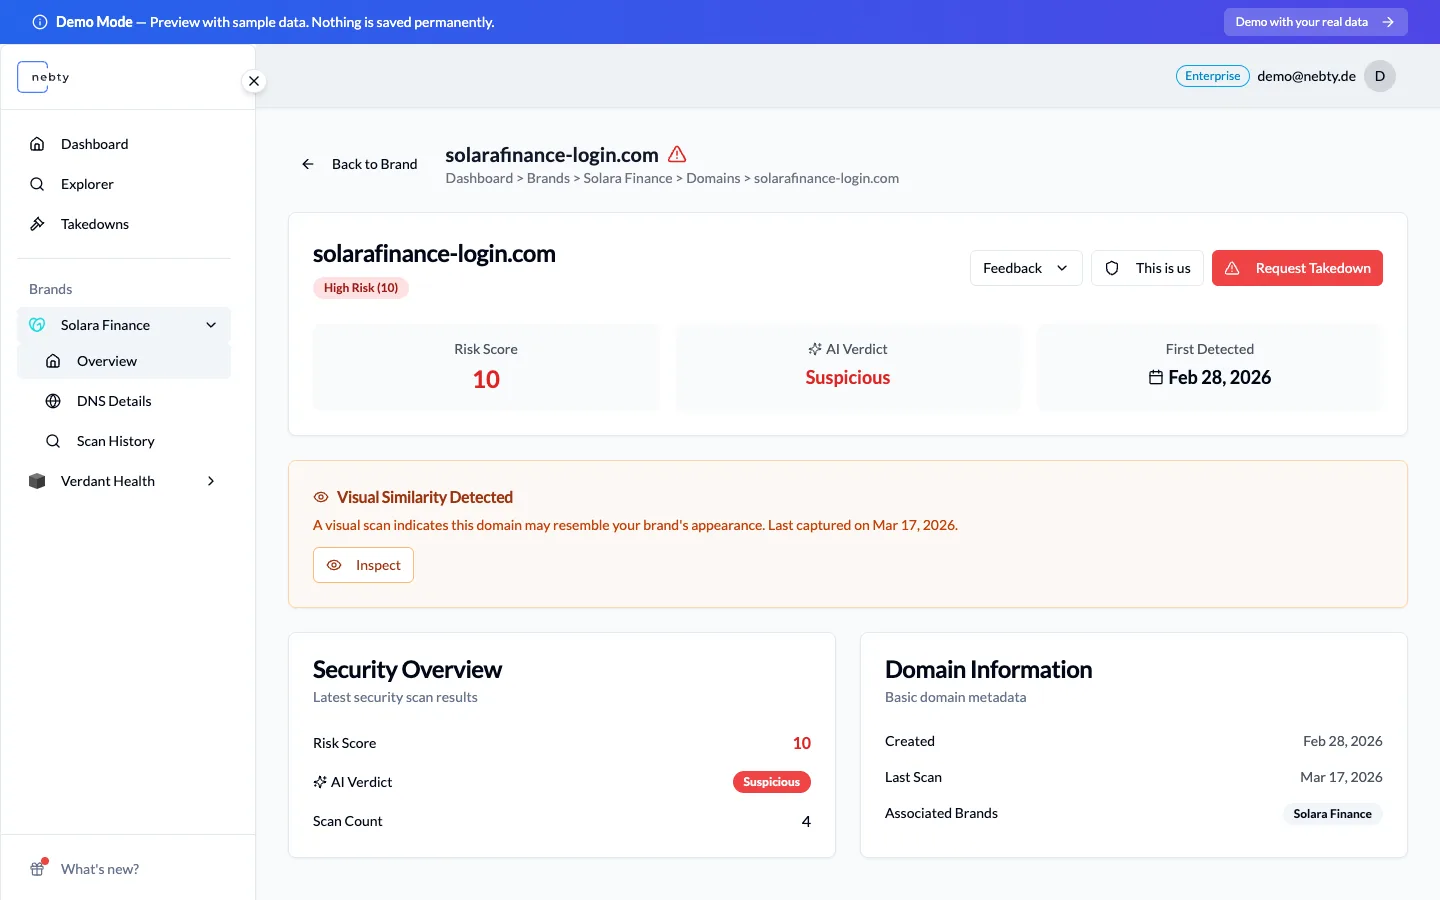Open Scan History page

tap(124, 441)
